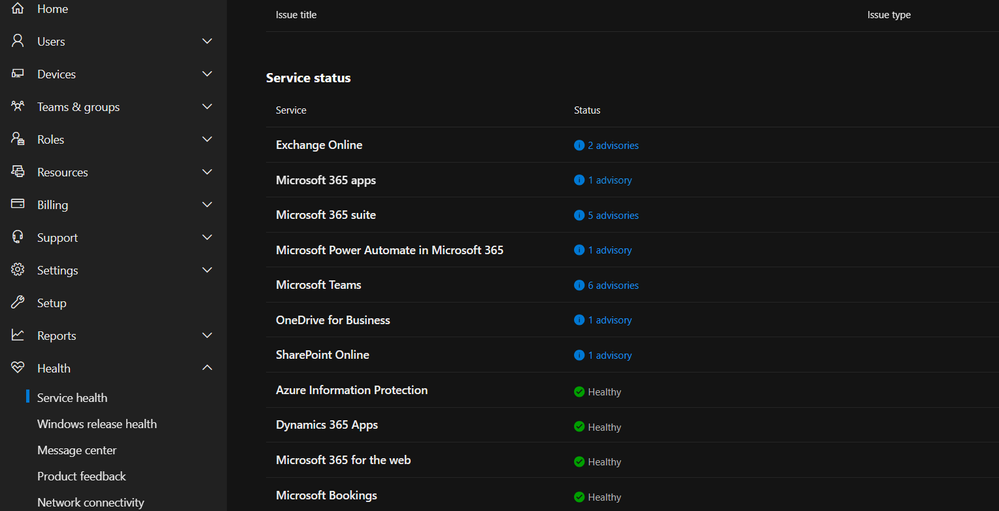Click green check icon for Dynamics 365 Apps
999x511 pixels.
579,426
